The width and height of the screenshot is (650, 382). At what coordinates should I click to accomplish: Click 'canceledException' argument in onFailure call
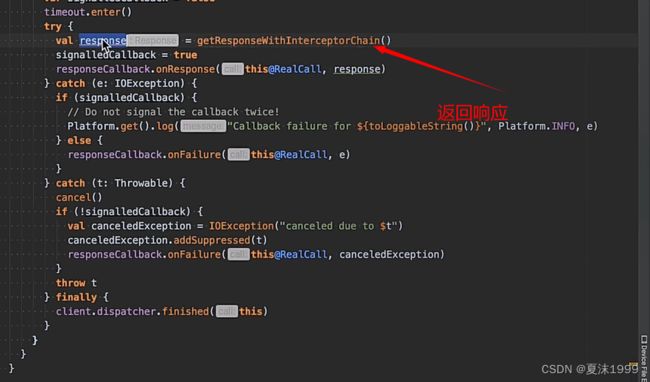pyautogui.click(x=389, y=254)
